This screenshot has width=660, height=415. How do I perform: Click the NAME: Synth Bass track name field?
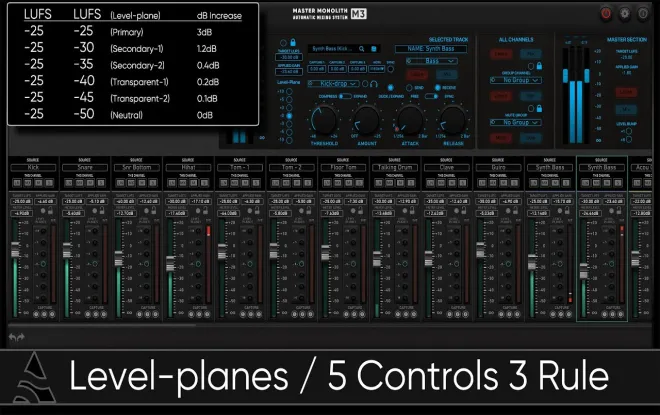(x=433, y=48)
